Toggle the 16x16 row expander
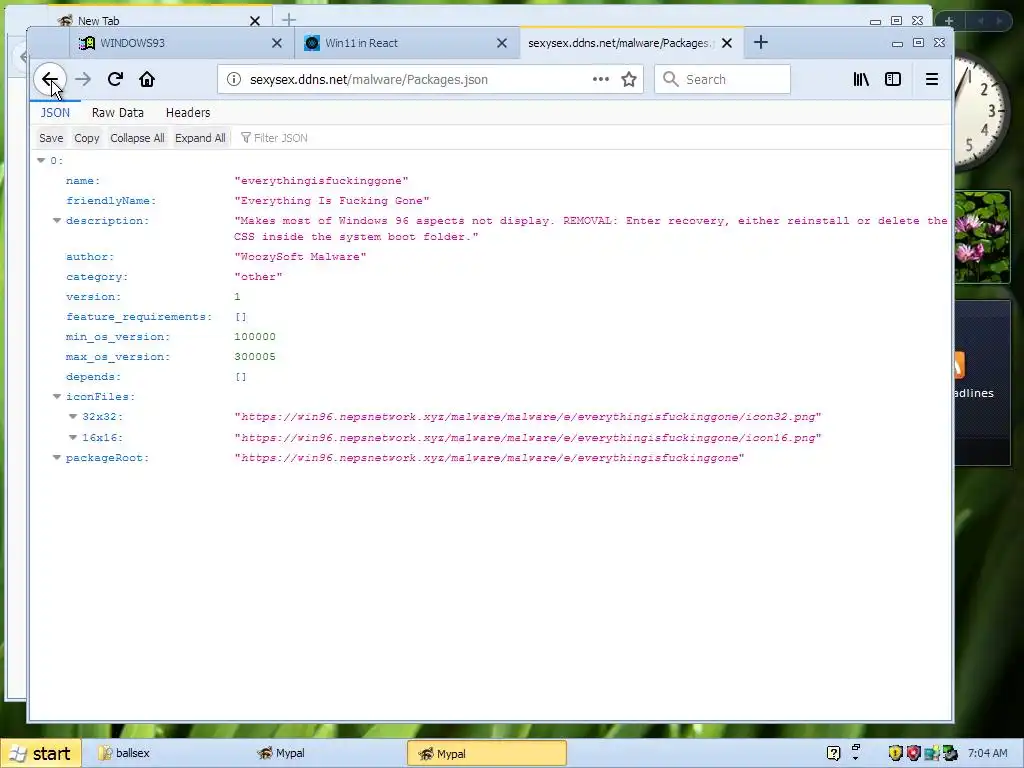 73,438
